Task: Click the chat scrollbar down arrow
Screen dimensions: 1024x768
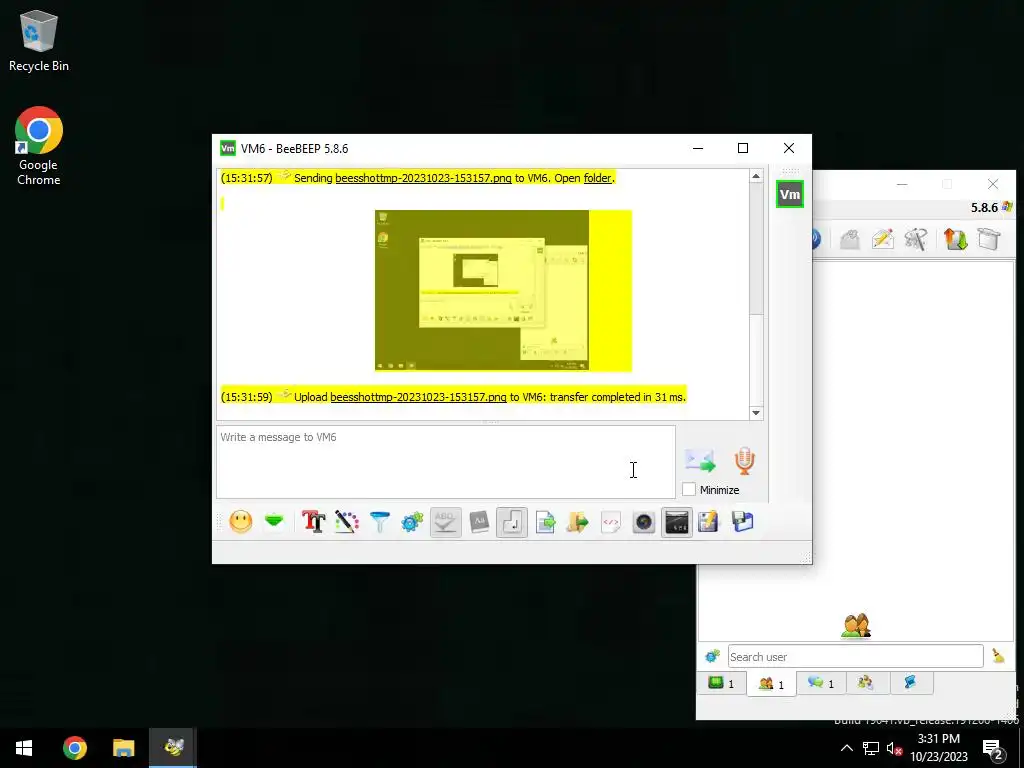Action: [x=756, y=413]
